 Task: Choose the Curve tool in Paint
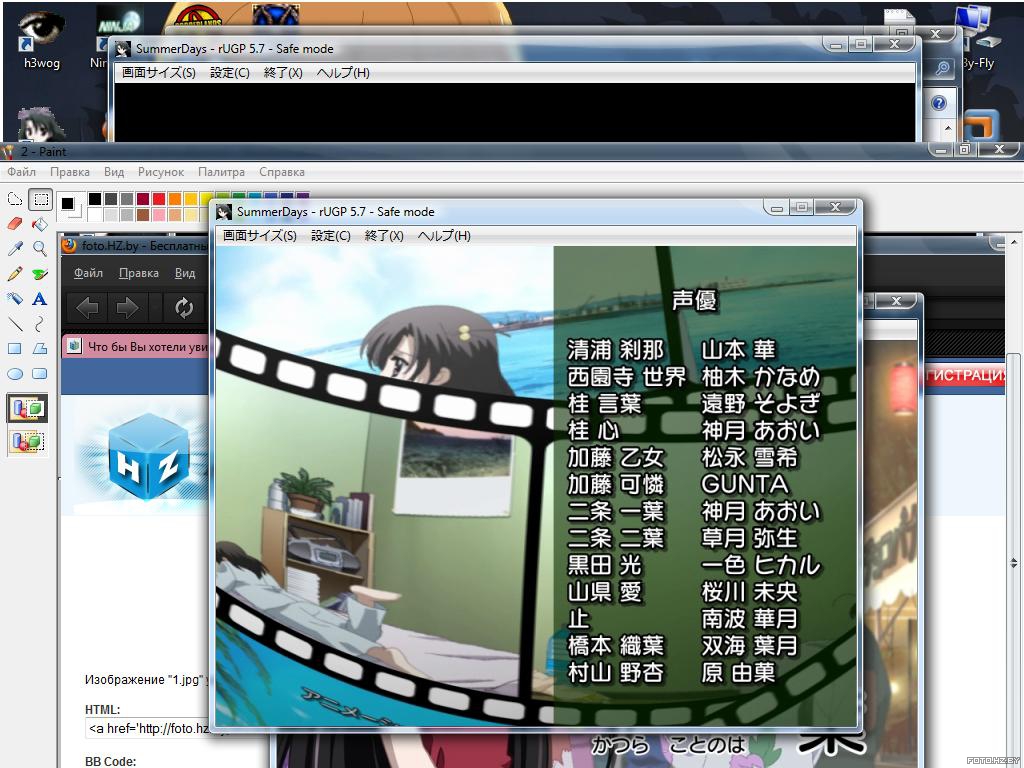pyautogui.click(x=40, y=324)
